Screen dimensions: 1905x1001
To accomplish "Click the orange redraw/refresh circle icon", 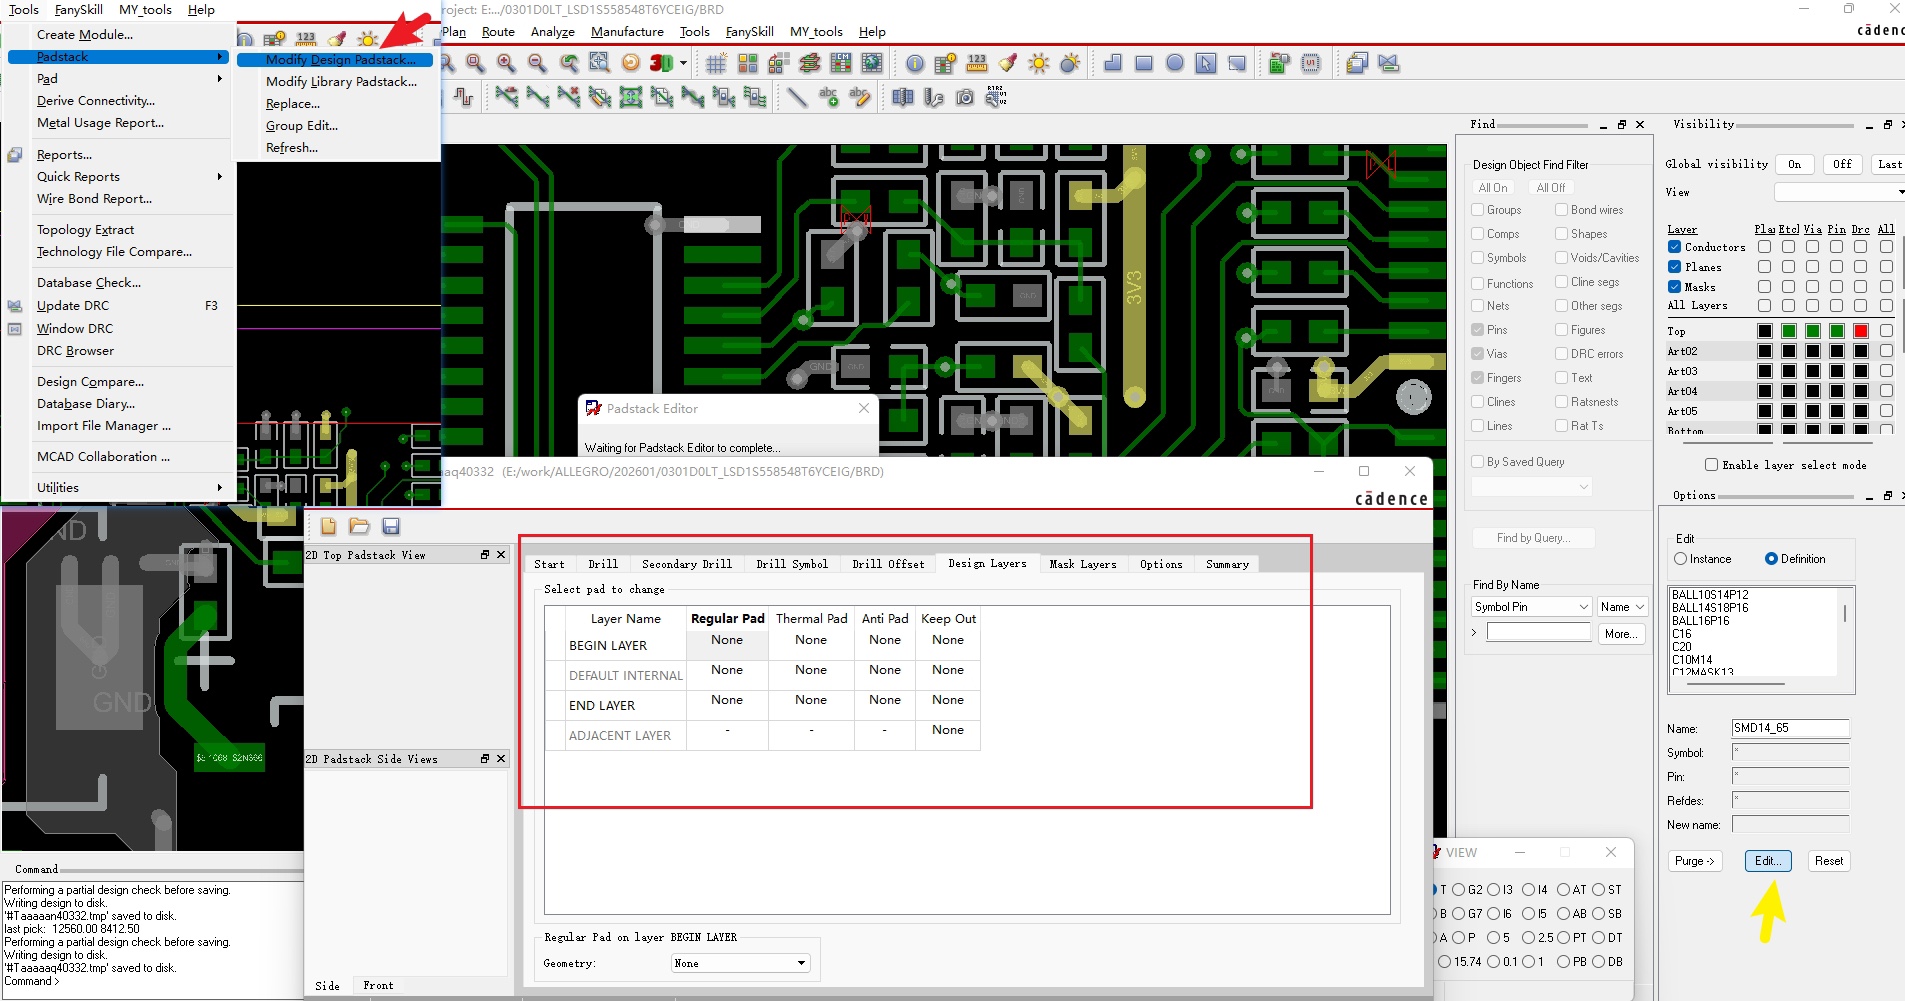I will coord(631,63).
